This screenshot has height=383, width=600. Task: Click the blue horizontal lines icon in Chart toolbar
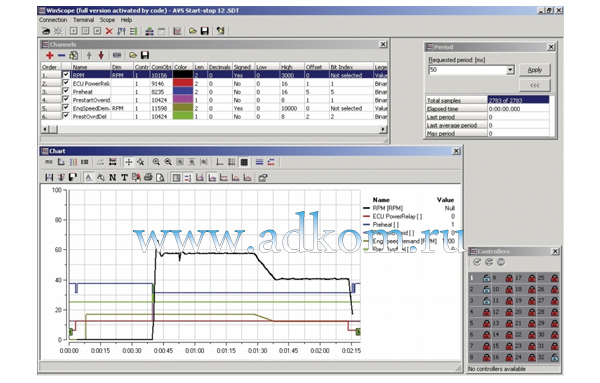click(259, 162)
